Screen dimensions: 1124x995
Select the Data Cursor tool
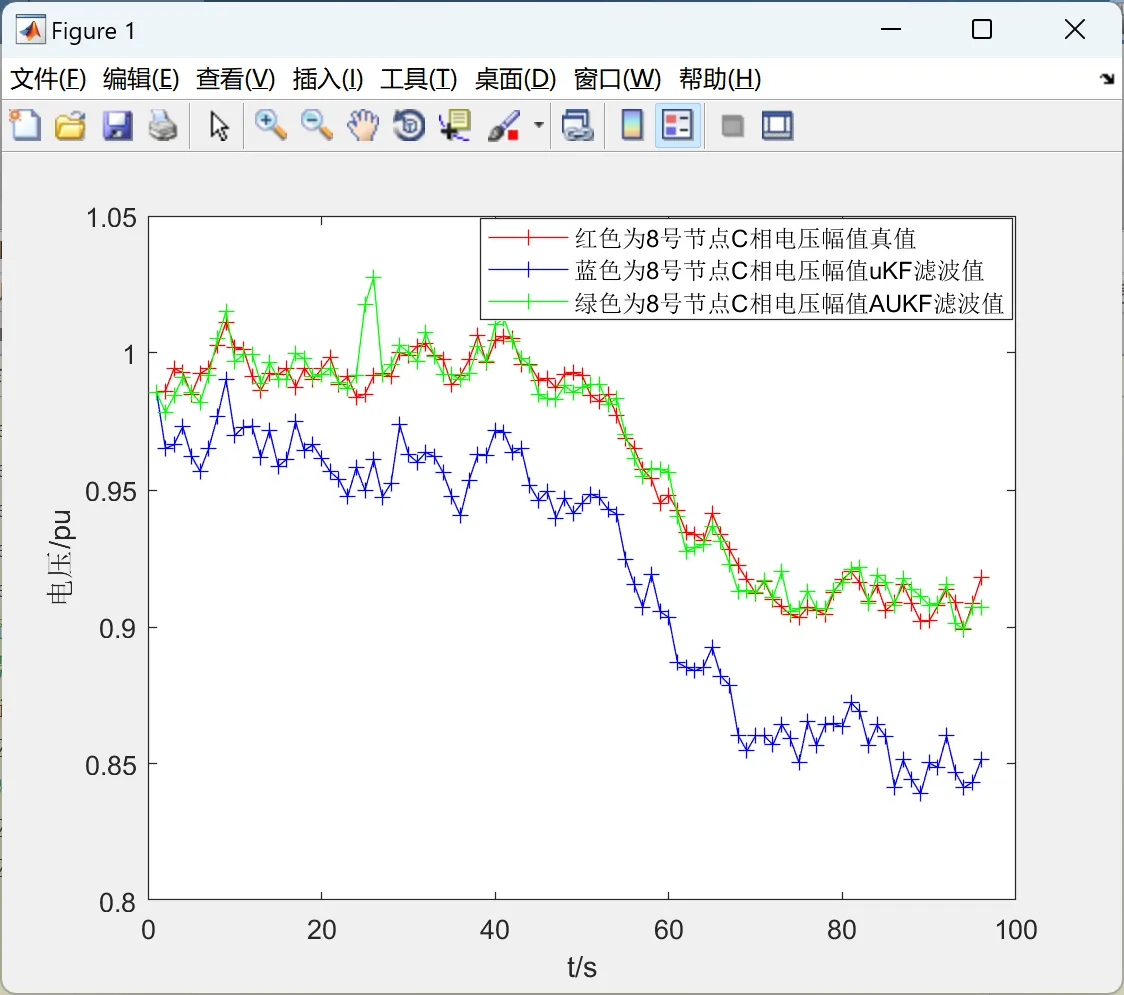455,125
